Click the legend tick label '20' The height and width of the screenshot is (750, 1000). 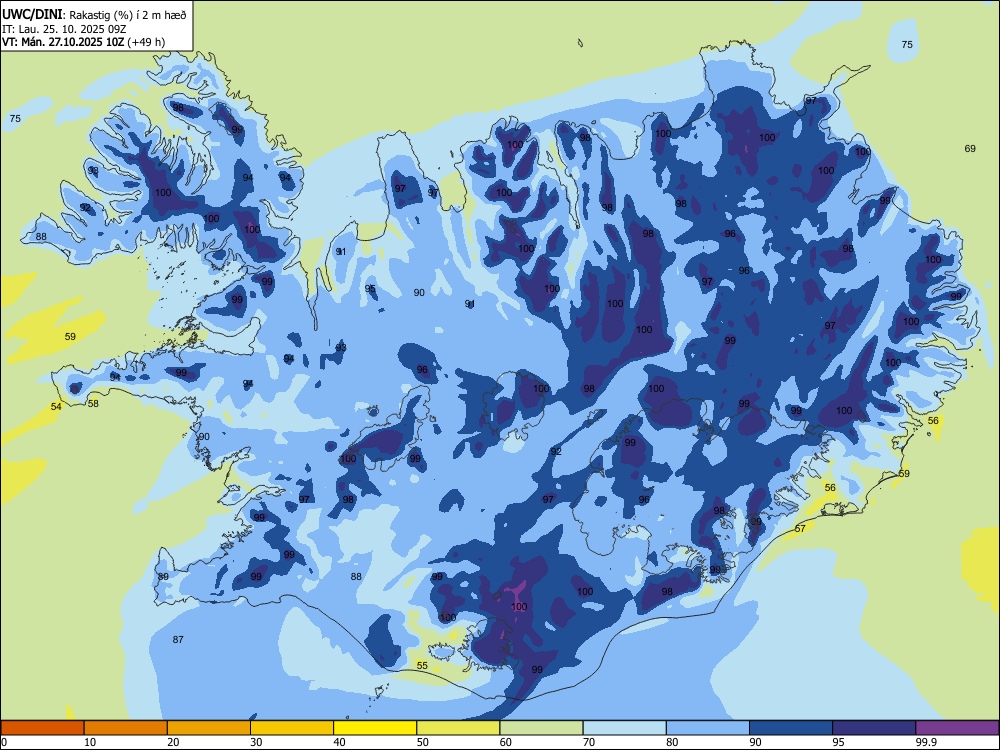click(x=173, y=742)
